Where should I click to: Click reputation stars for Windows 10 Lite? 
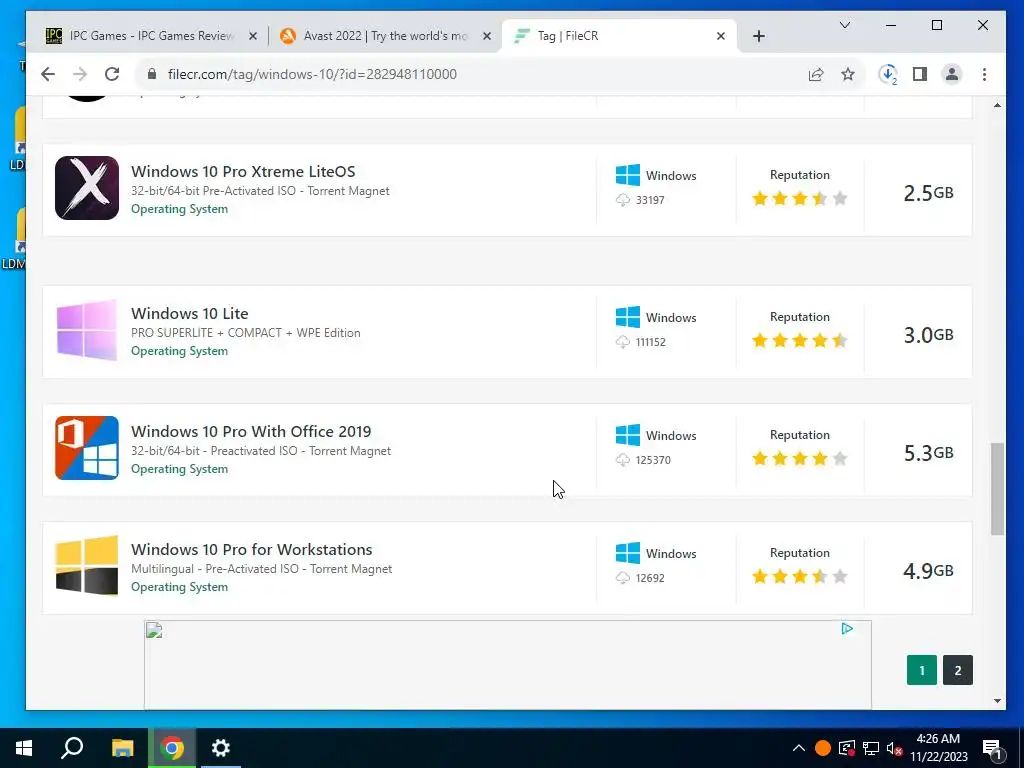pyautogui.click(x=799, y=340)
